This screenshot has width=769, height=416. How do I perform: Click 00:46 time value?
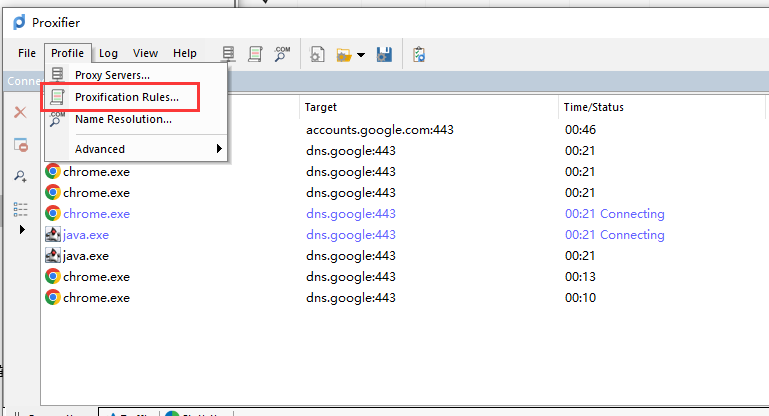coord(580,130)
